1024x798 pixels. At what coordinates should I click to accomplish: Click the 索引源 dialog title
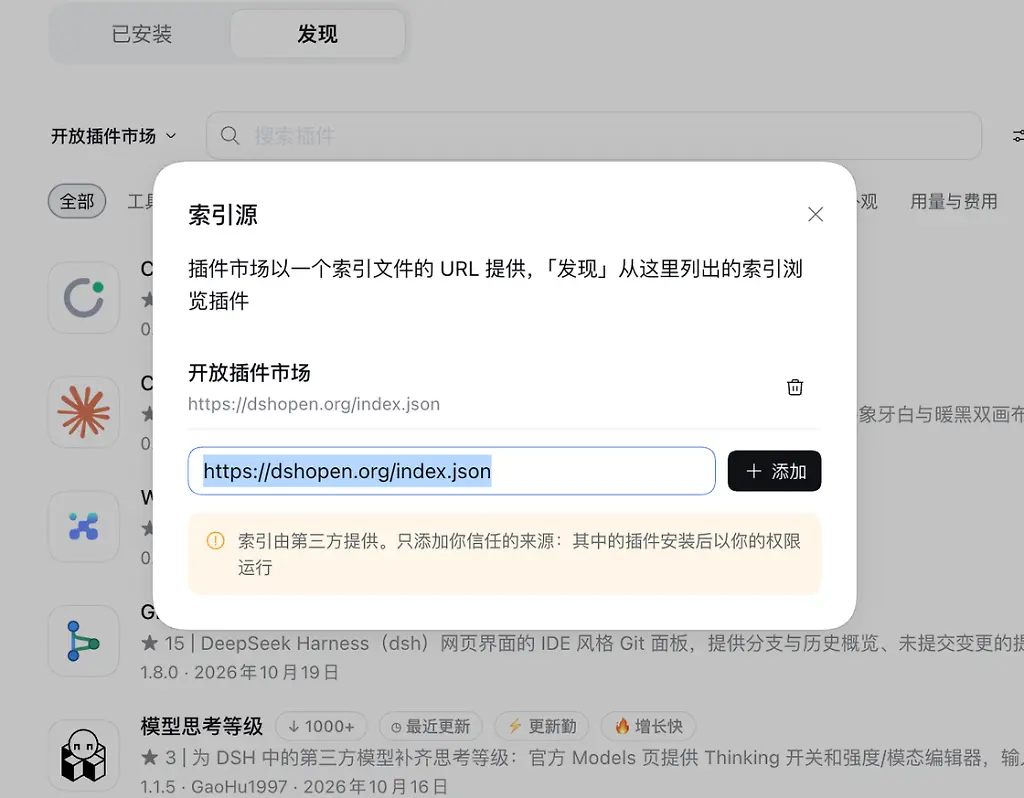coord(223,215)
